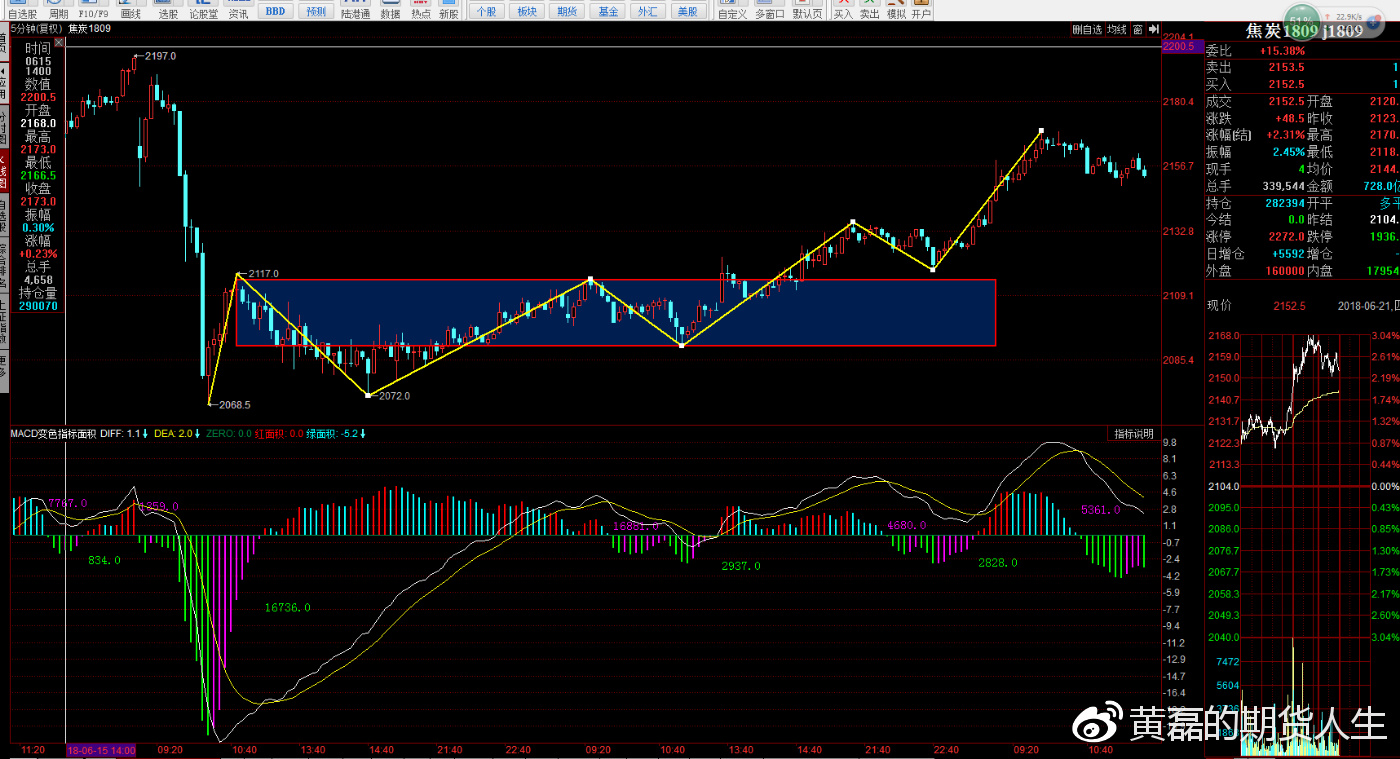Click the arrow icon to collapse the side panel
This screenshot has width=1400, height=759.
click(x=1152, y=30)
